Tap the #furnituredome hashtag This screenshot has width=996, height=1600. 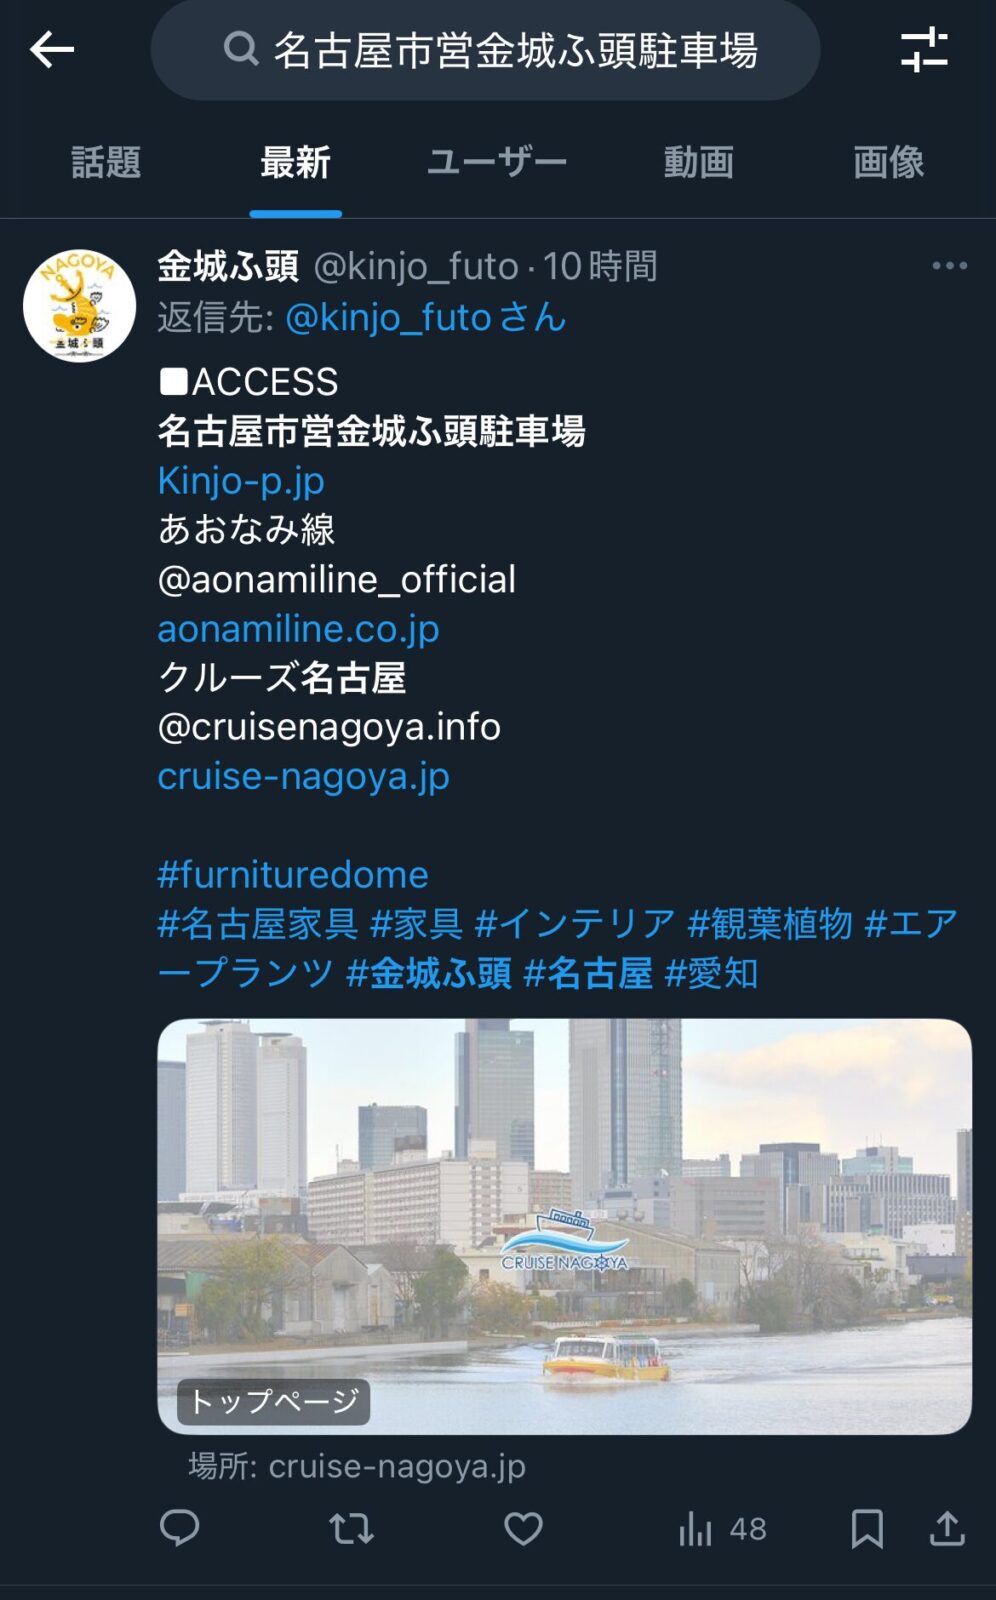pyautogui.click(x=293, y=875)
